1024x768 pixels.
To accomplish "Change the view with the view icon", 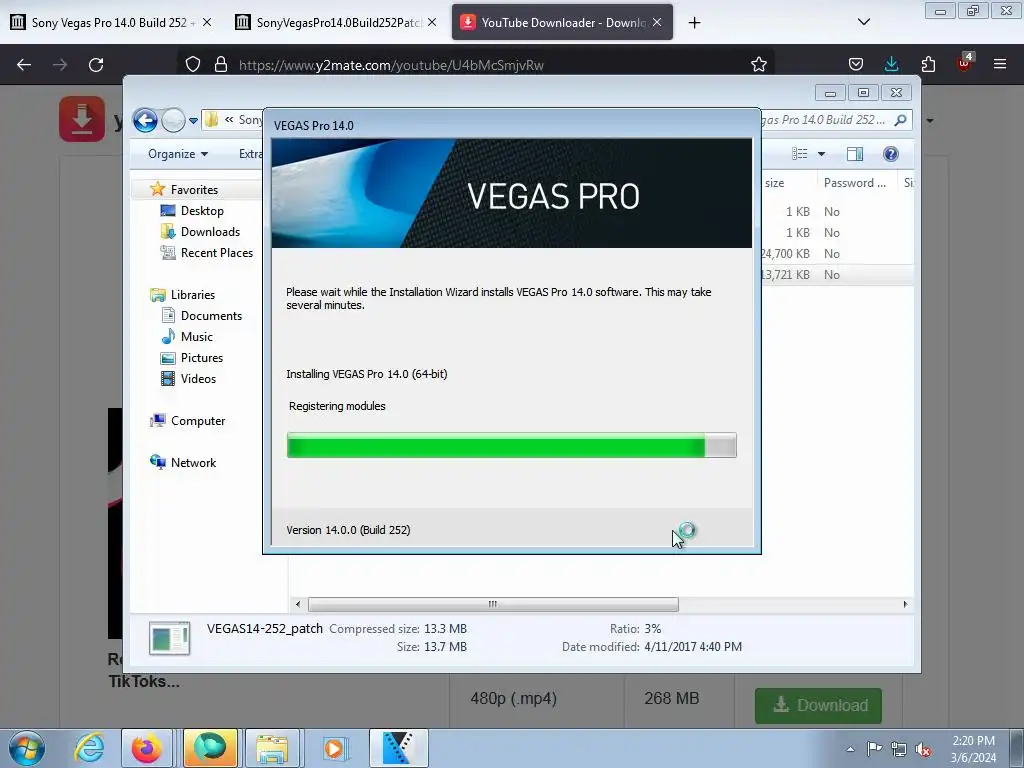I will point(800,154).
